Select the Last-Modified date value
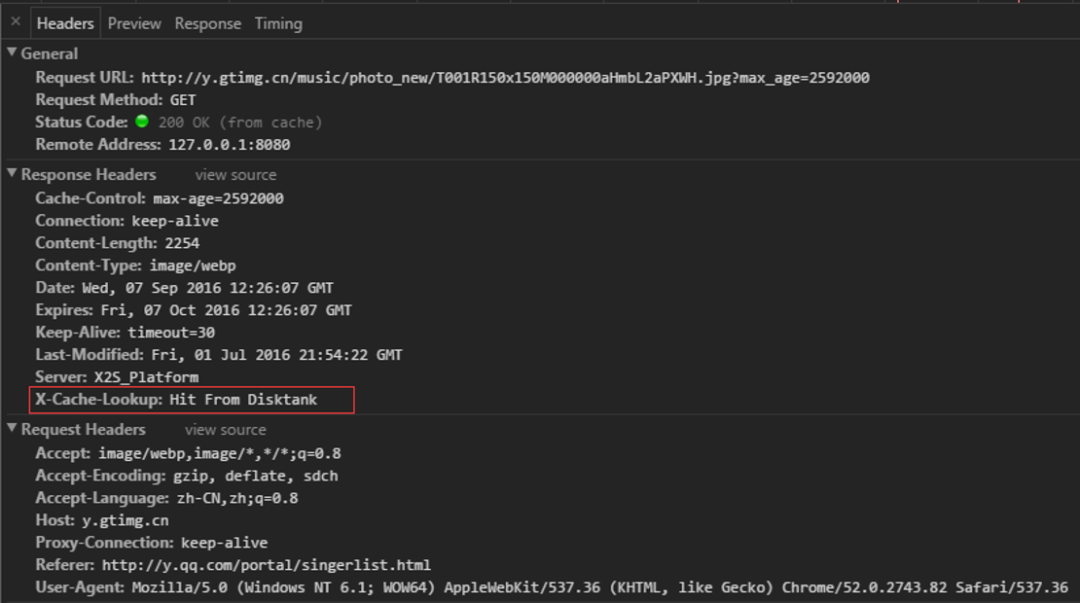 tap(277, 355)
